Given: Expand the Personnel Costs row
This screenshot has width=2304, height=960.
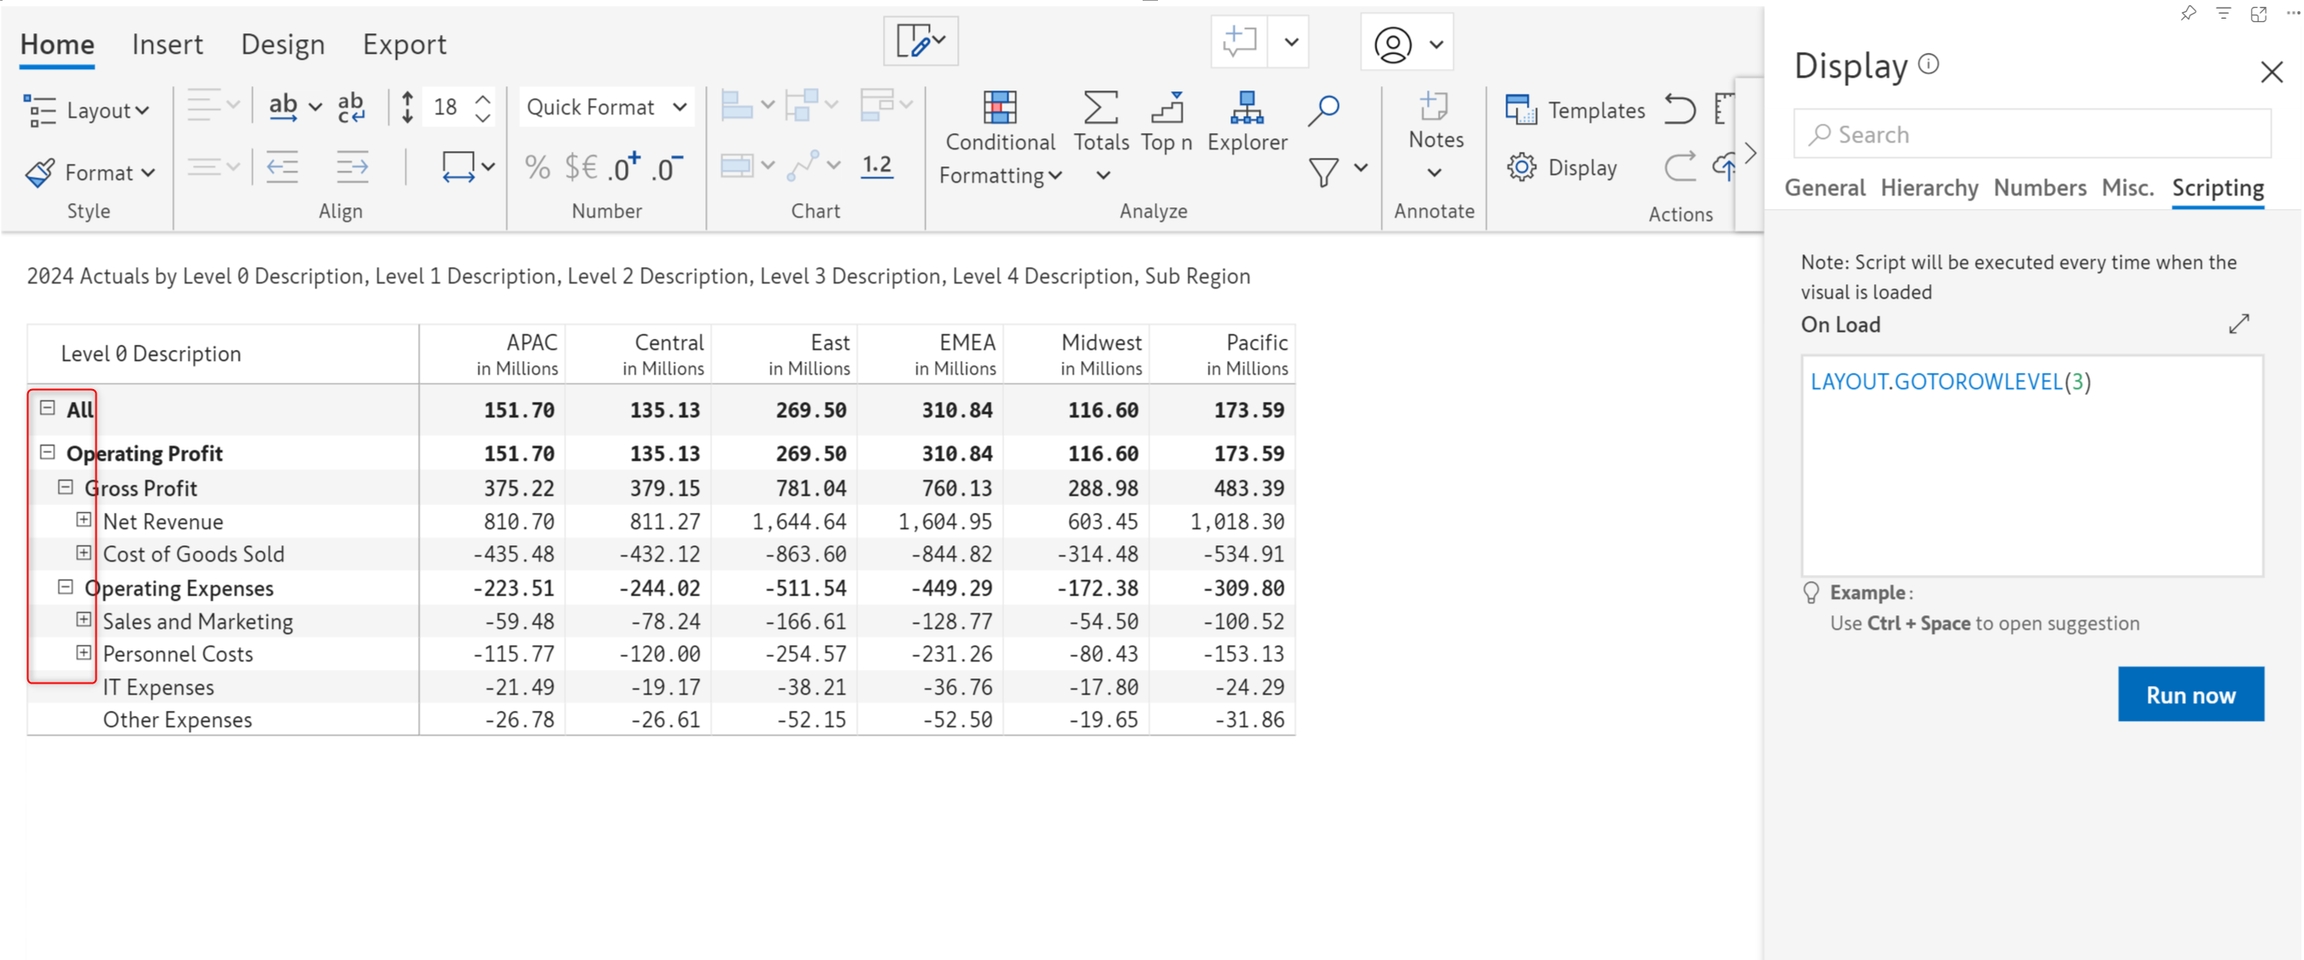Looking at the screenshot, I should pyautogui.click(x=84, y=653).
